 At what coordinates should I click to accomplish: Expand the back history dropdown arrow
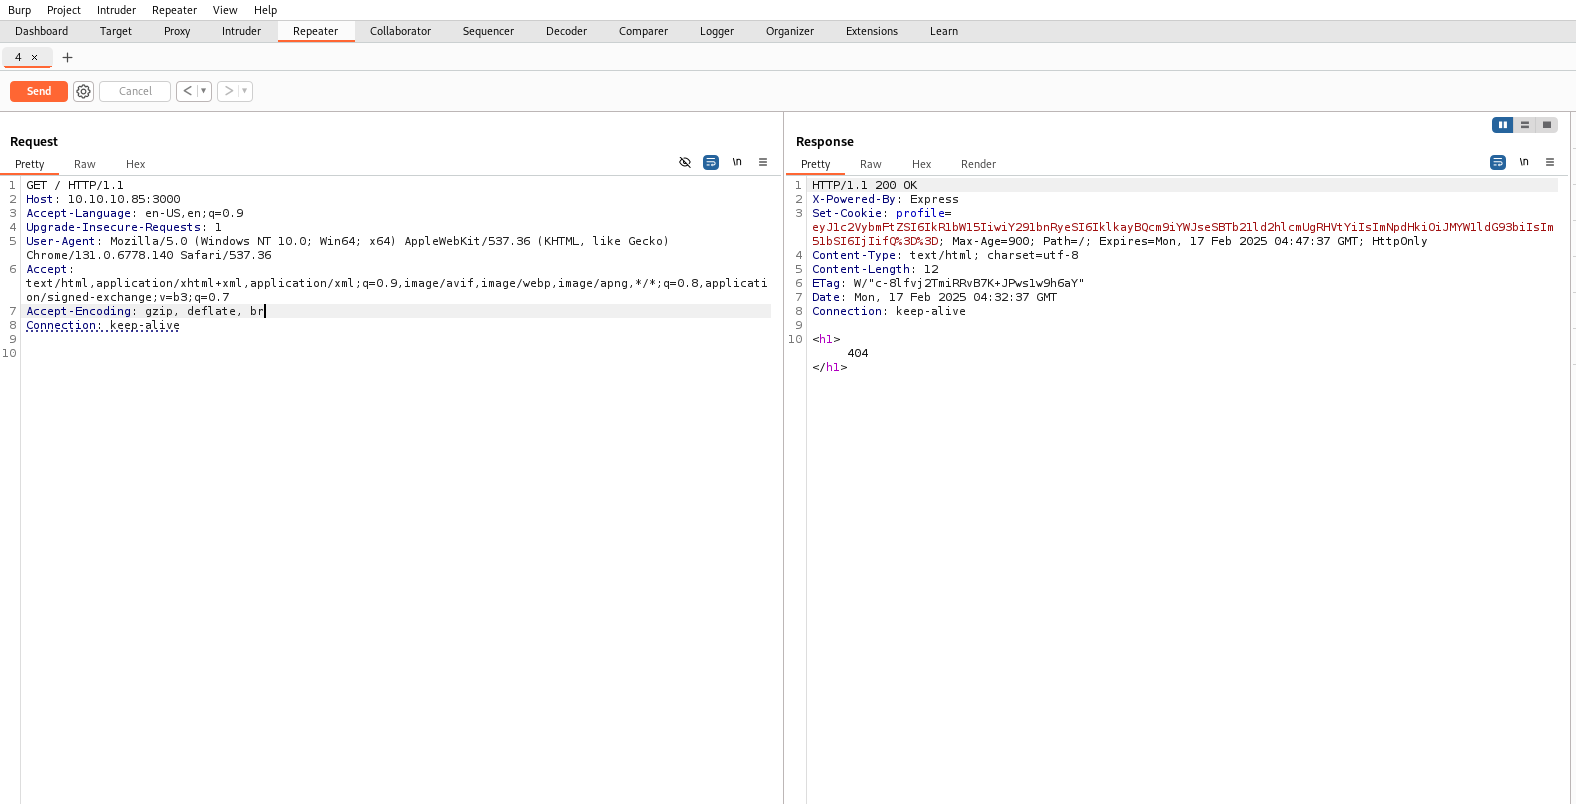point(204,91)
